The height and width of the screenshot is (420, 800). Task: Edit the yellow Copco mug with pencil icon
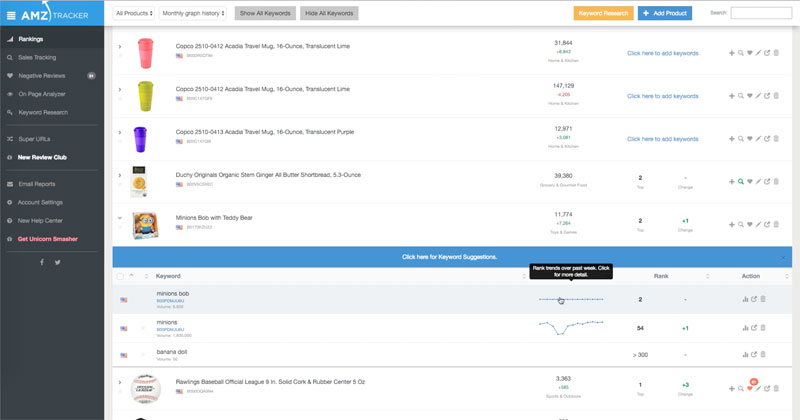[758, 96]
